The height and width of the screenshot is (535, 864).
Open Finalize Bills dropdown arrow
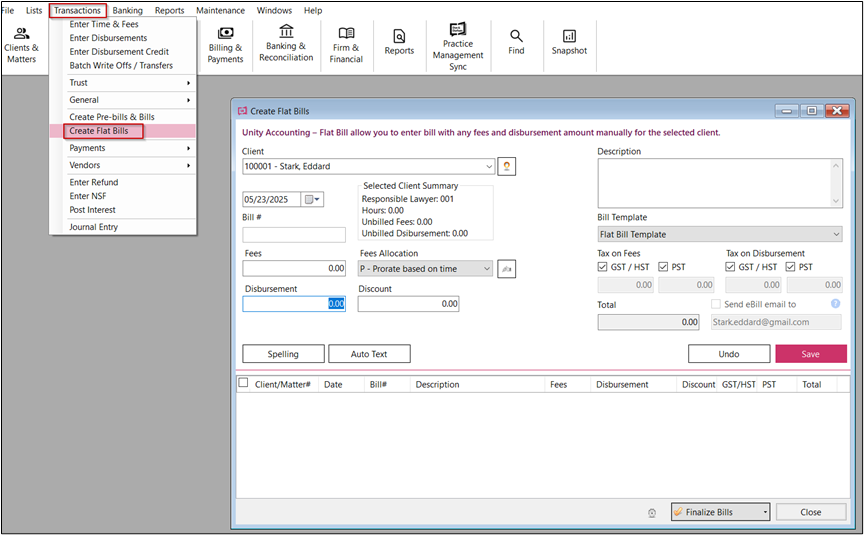pyautogui.click(x=765, y=512)
